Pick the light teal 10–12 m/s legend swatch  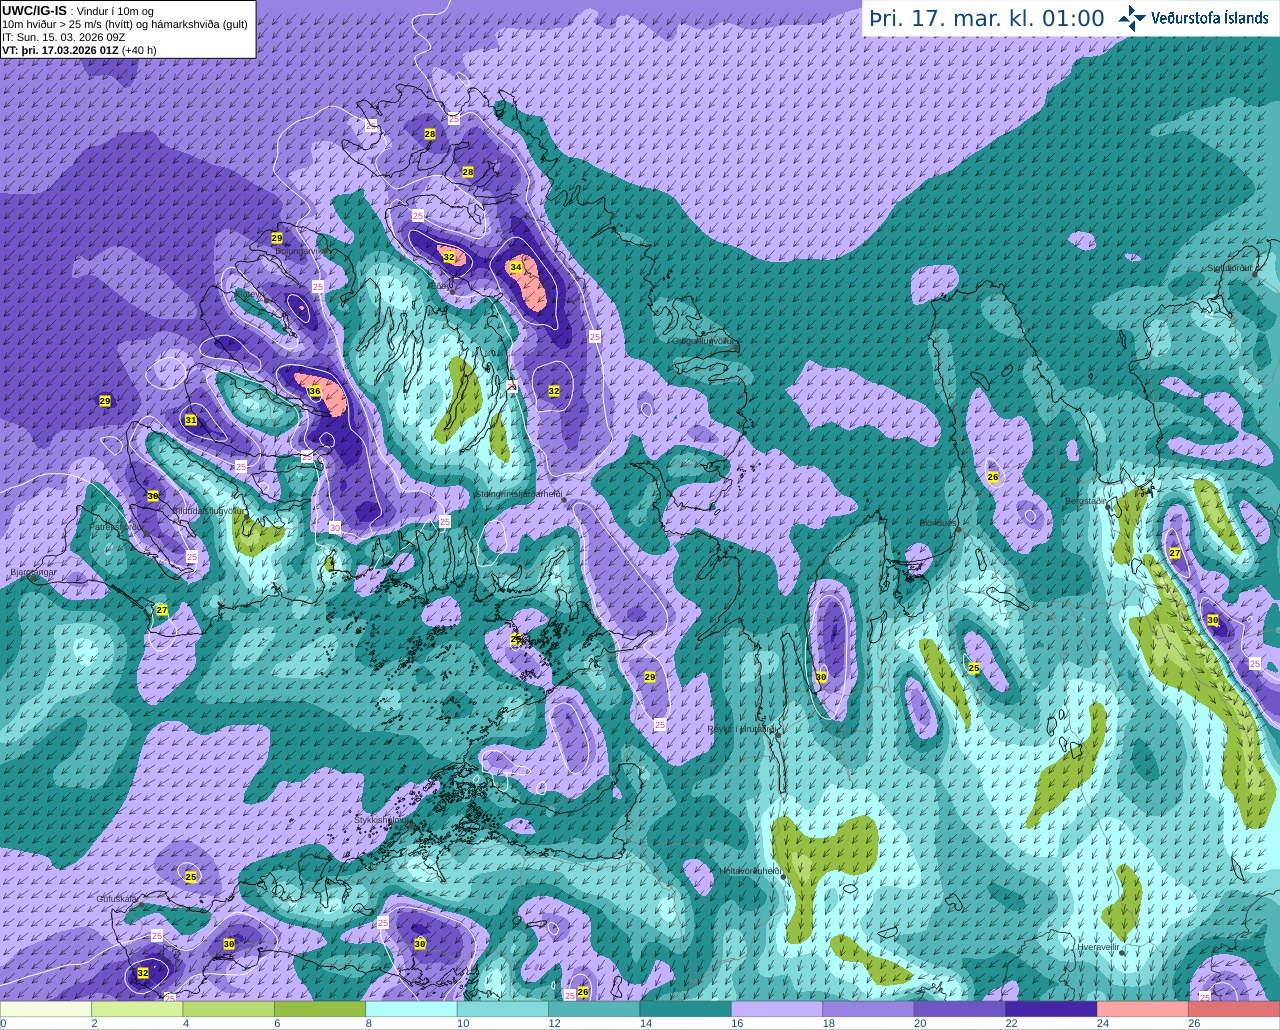pos(503,1009)
